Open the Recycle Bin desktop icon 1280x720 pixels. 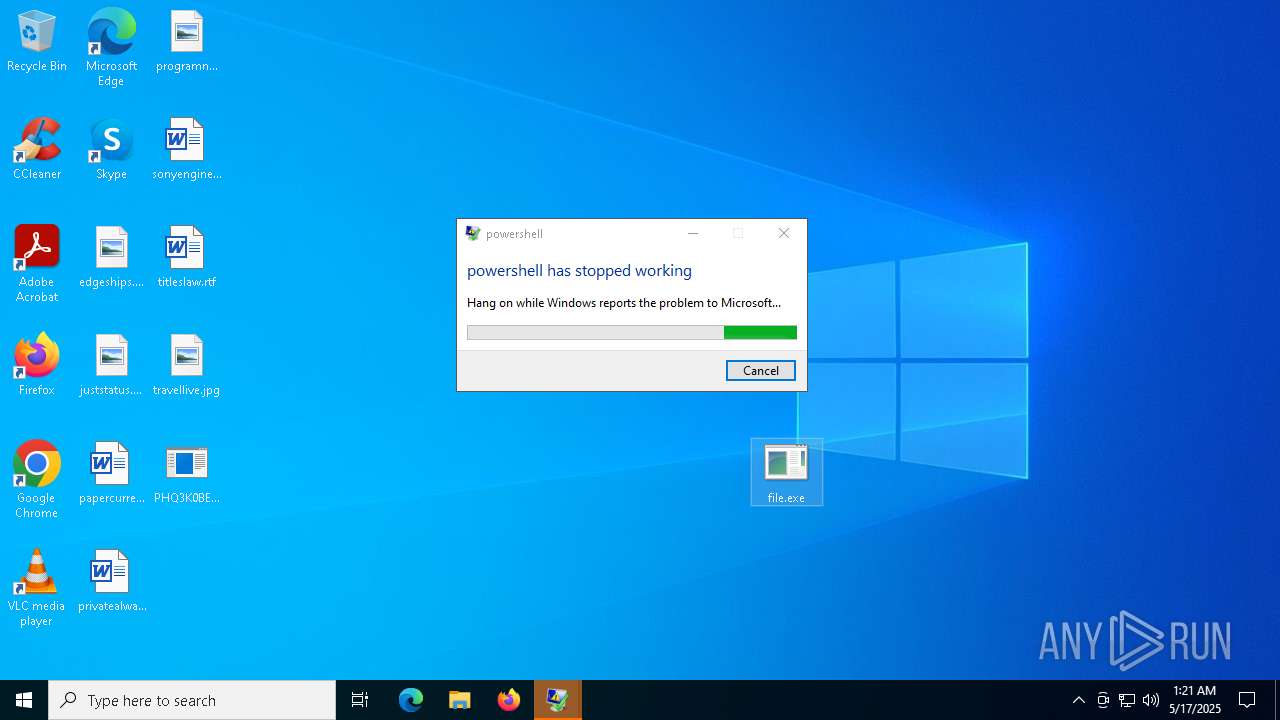tap(37, 42)
